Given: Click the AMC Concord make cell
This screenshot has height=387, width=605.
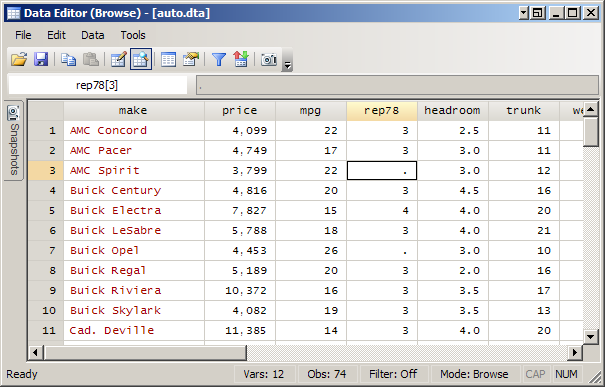Looking at the screenshot, I should [x=134, y=131].
